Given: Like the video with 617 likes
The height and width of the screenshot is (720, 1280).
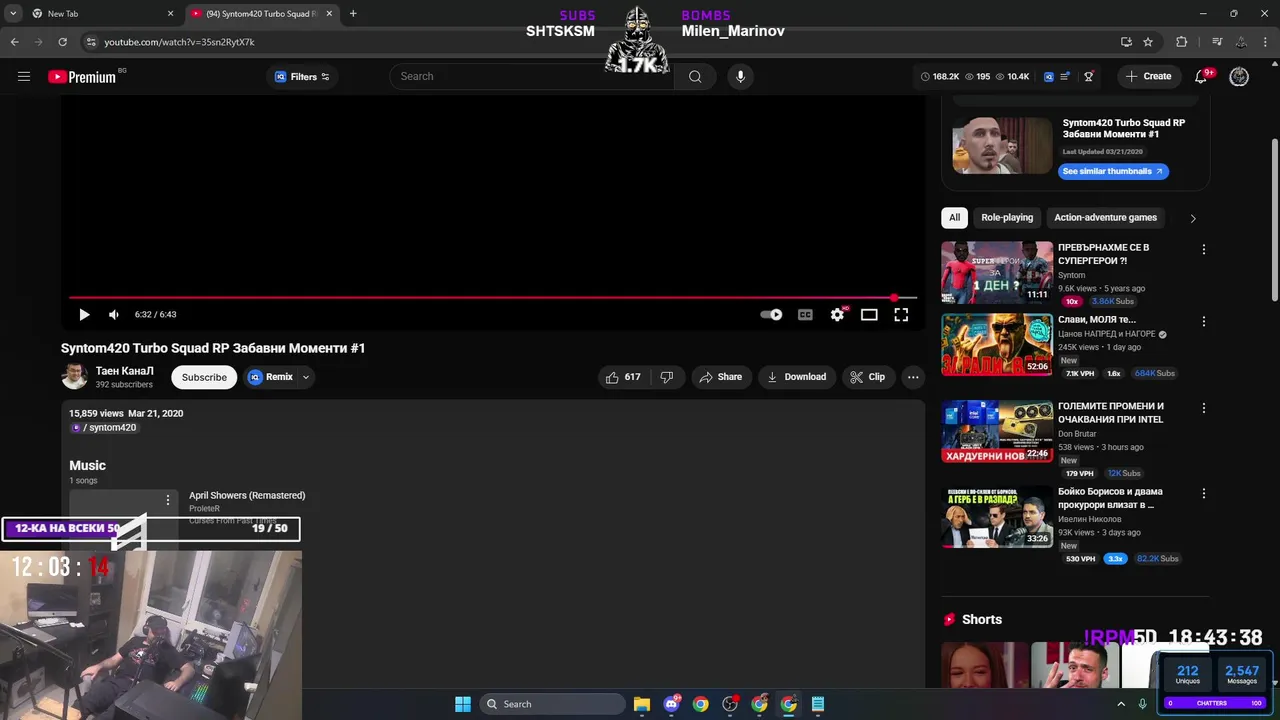Looking at the screenshot, I should click(x=622, y=377).
